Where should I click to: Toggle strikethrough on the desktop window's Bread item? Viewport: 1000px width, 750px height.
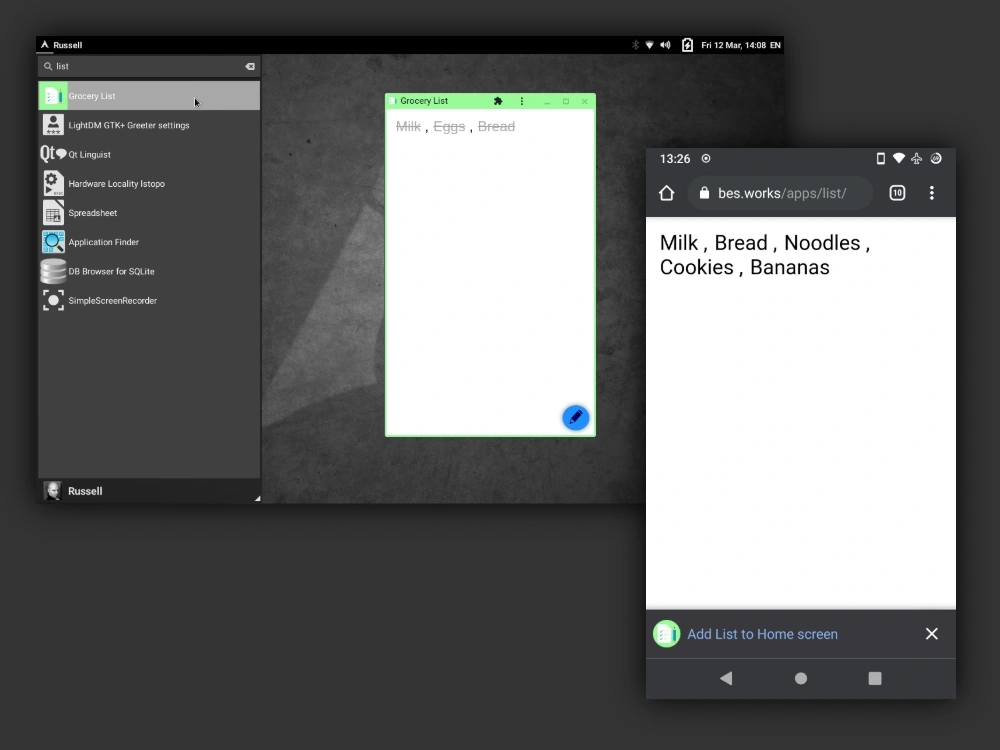496,126
